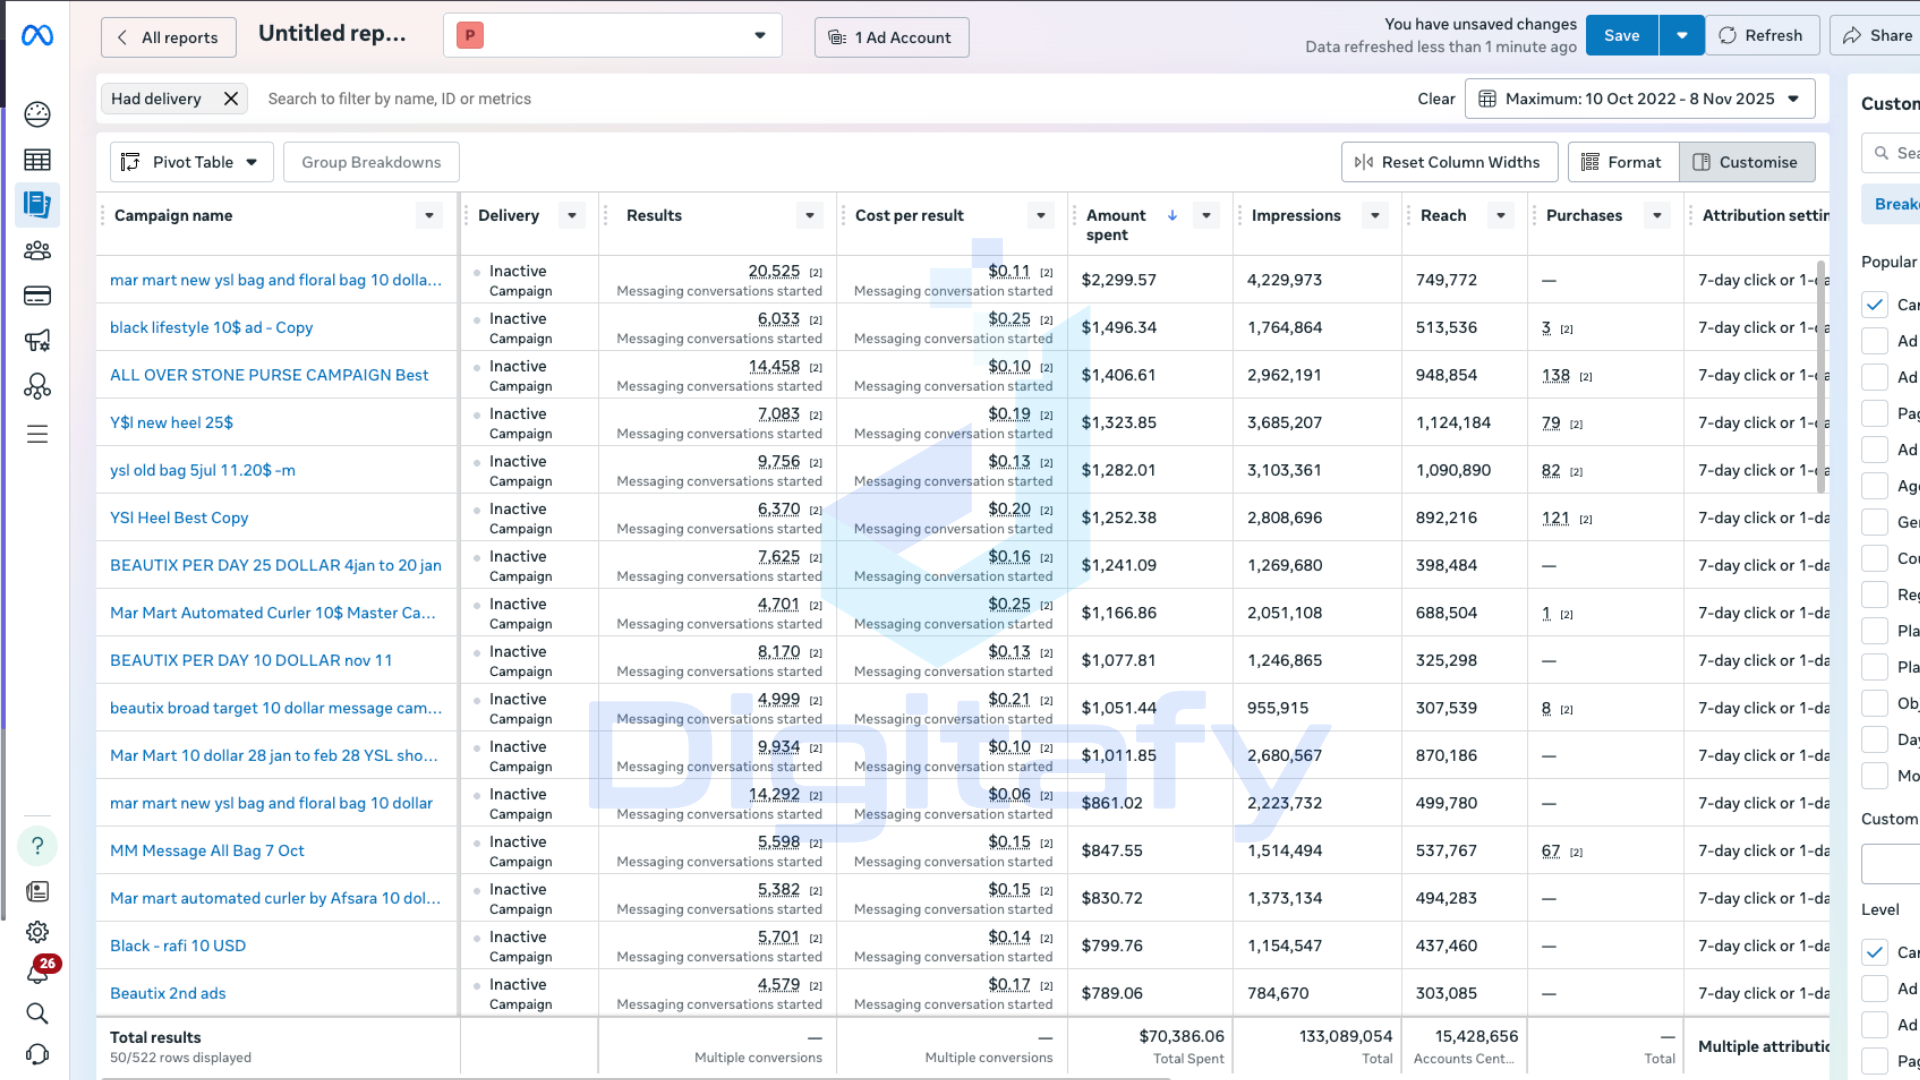This screenshot has height=1080, width=1920.
Task: Open Account overview gauge icon
Action: click(37, 114)
